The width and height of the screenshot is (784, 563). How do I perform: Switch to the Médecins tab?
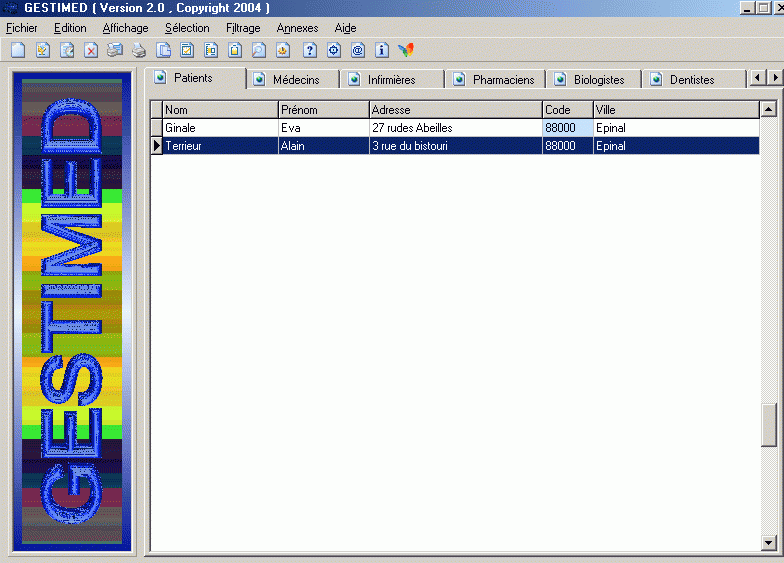point(294,80)
